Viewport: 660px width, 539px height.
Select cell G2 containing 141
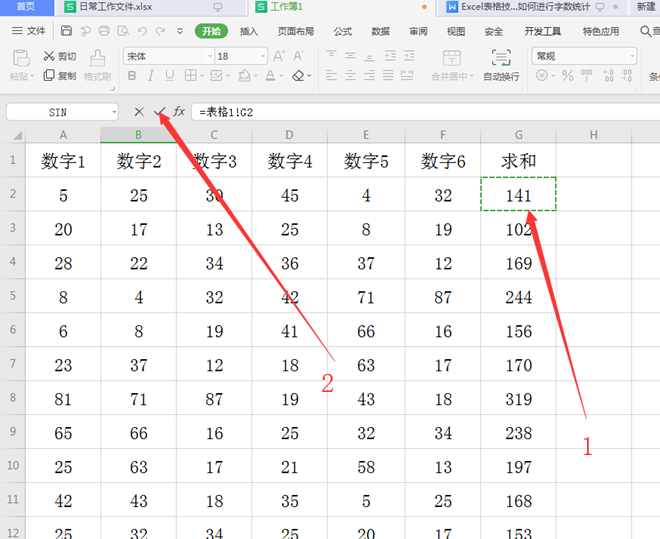(518, 196)
